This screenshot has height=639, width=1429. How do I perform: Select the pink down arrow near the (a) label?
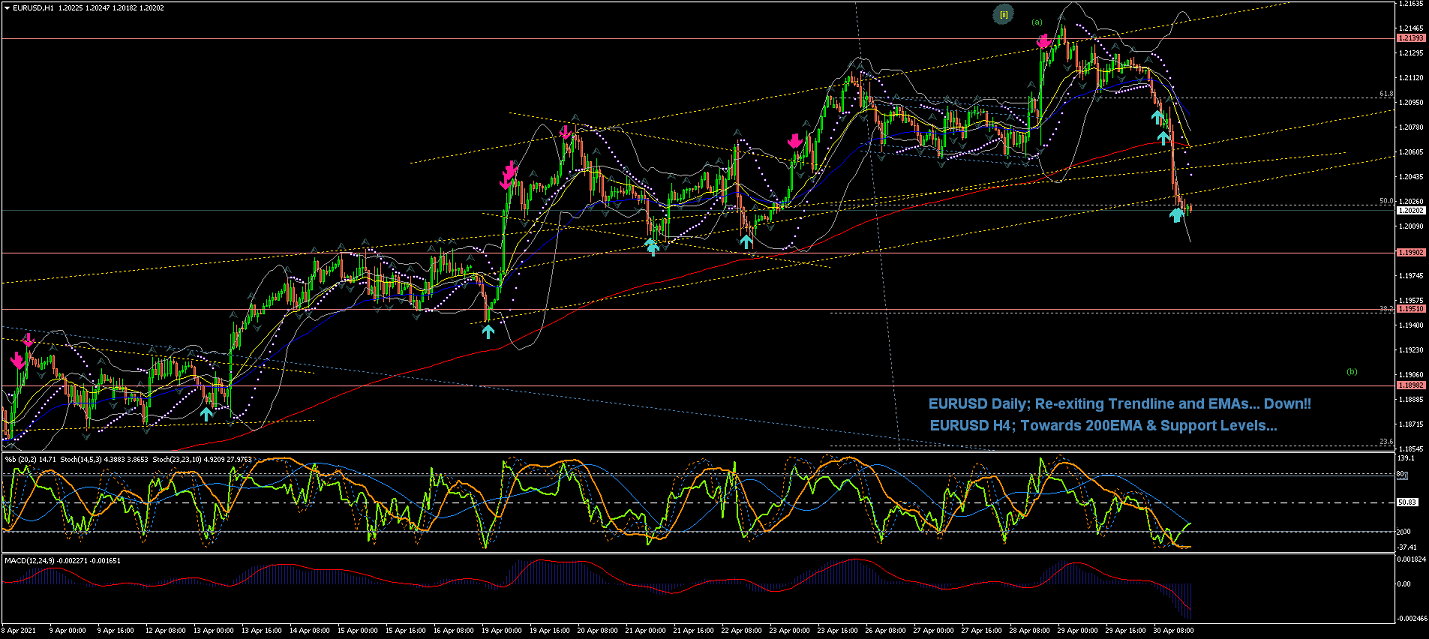coord(1043,41)
